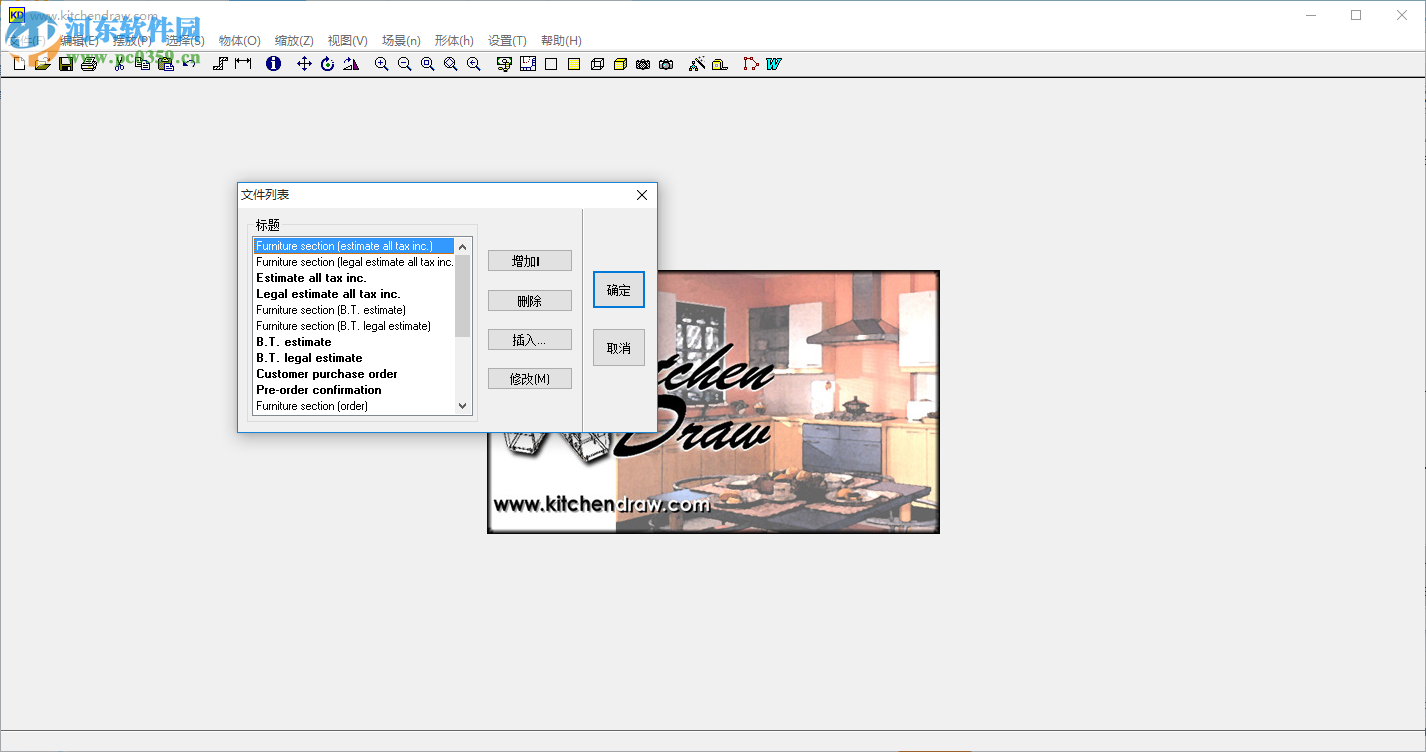Open the blue information icon
This screenshot has height=752, width=1426.
click(x=273, y=64)
